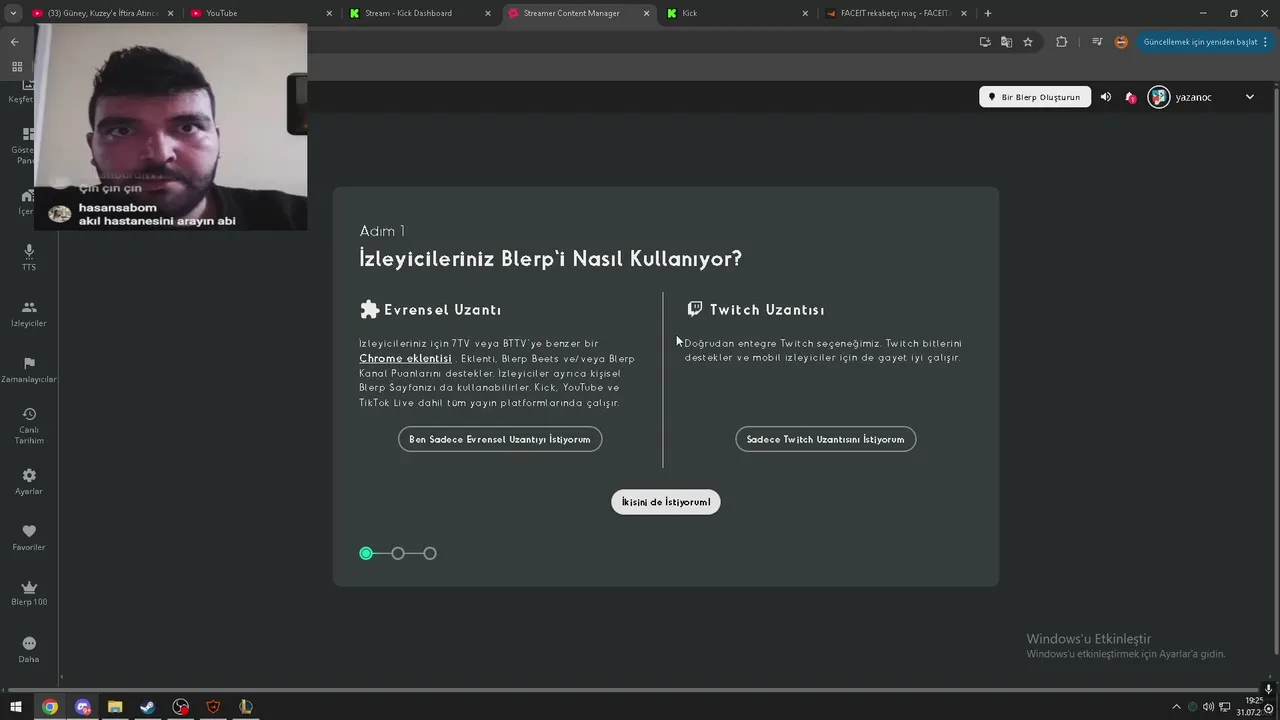
Task: Click Güncellemek için yeniden başlat button
Action: [x=1200, y=42]
